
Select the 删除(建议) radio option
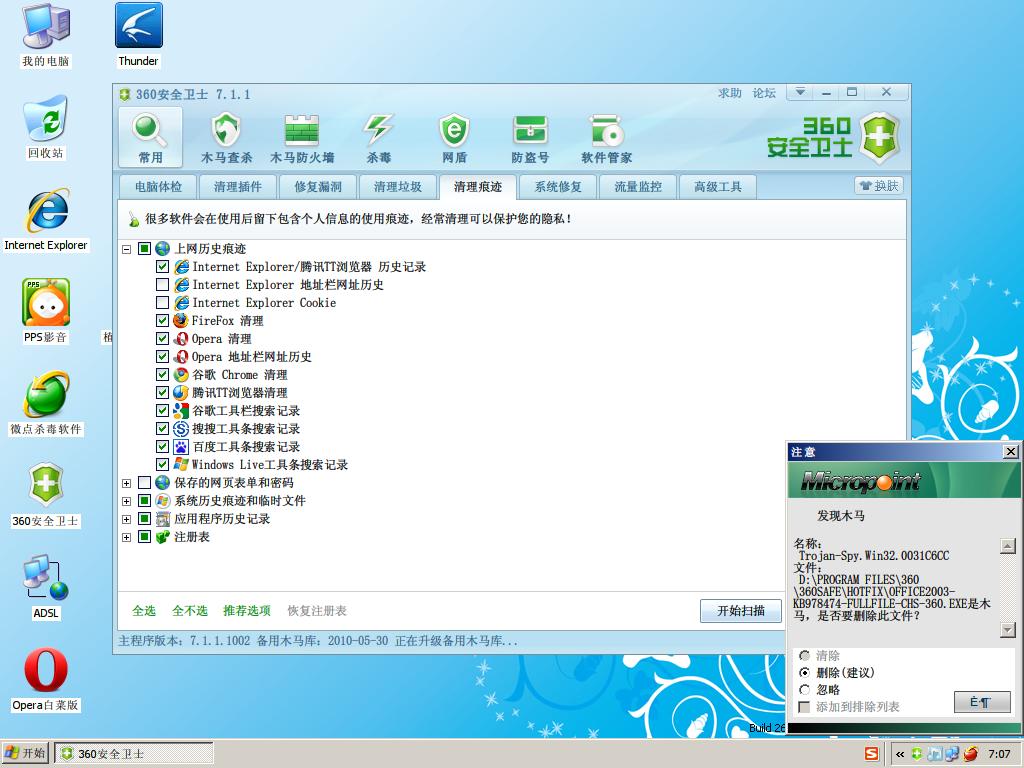pos(805,673)
